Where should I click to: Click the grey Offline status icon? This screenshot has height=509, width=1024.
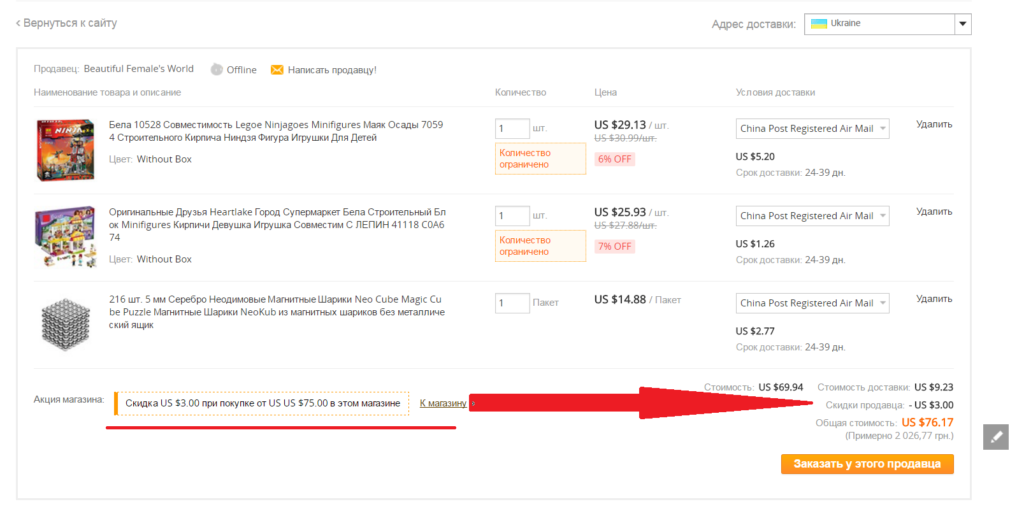[x=217, y=69]
